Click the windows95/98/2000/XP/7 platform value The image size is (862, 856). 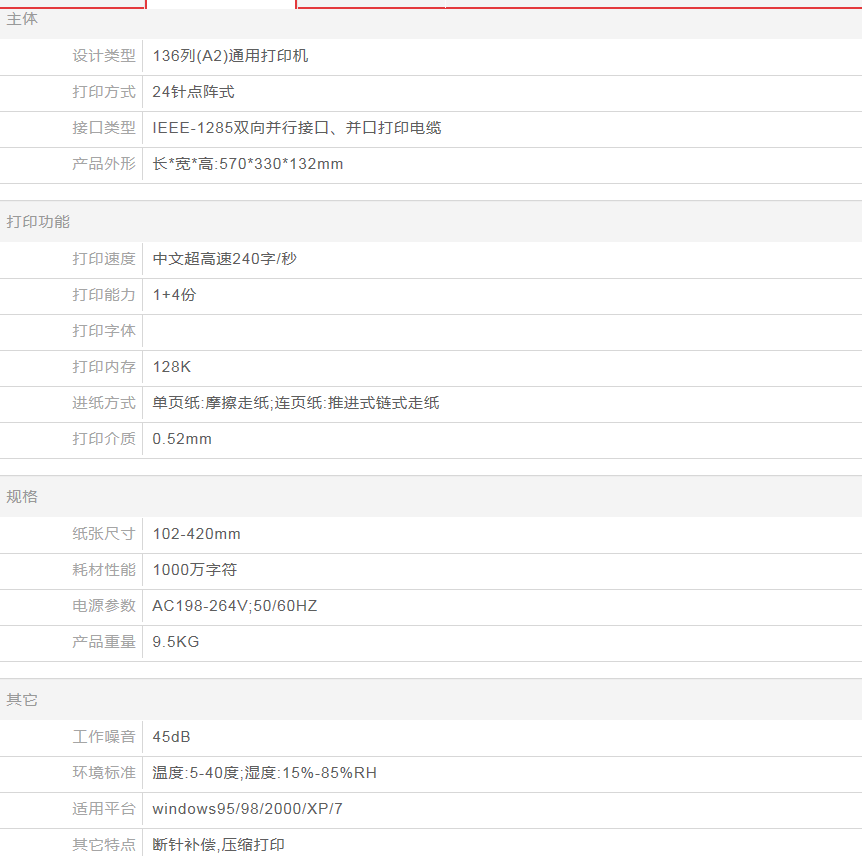point(247,809)
